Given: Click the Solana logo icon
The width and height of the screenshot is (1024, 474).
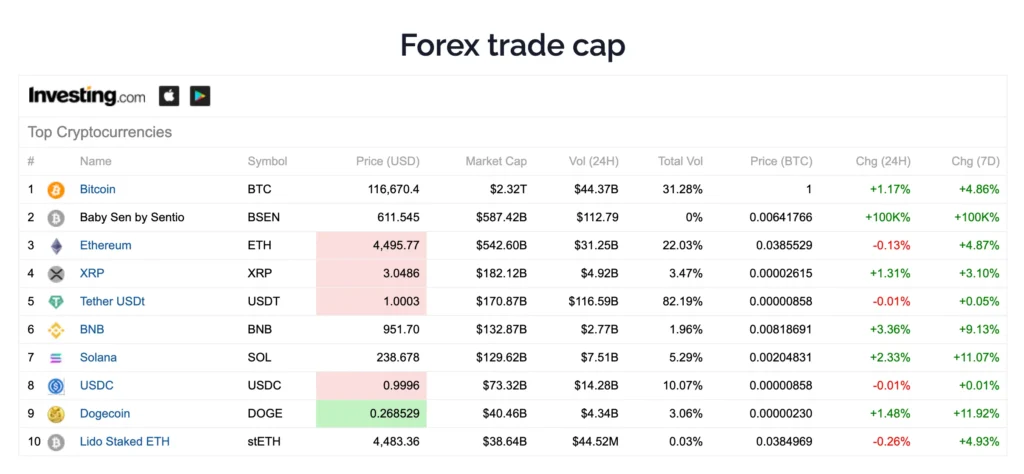Looking at the screenshot, I should point(56,357).
